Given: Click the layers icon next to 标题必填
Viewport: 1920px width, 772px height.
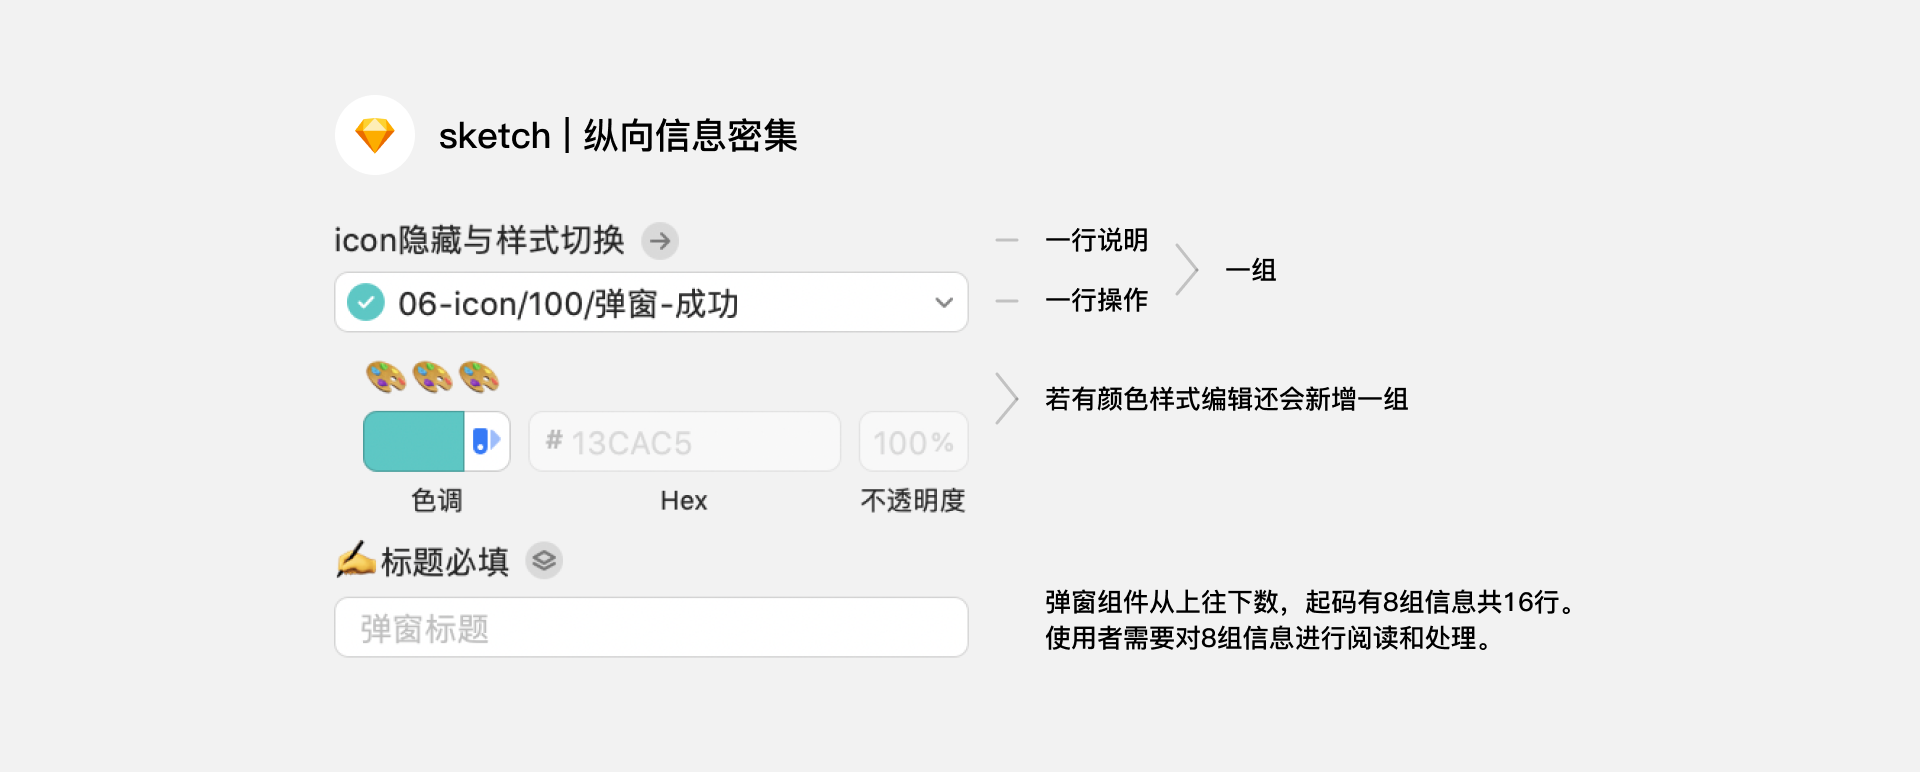Looking at the screenshot, I should pyautogui.click(x=544, y=561).
